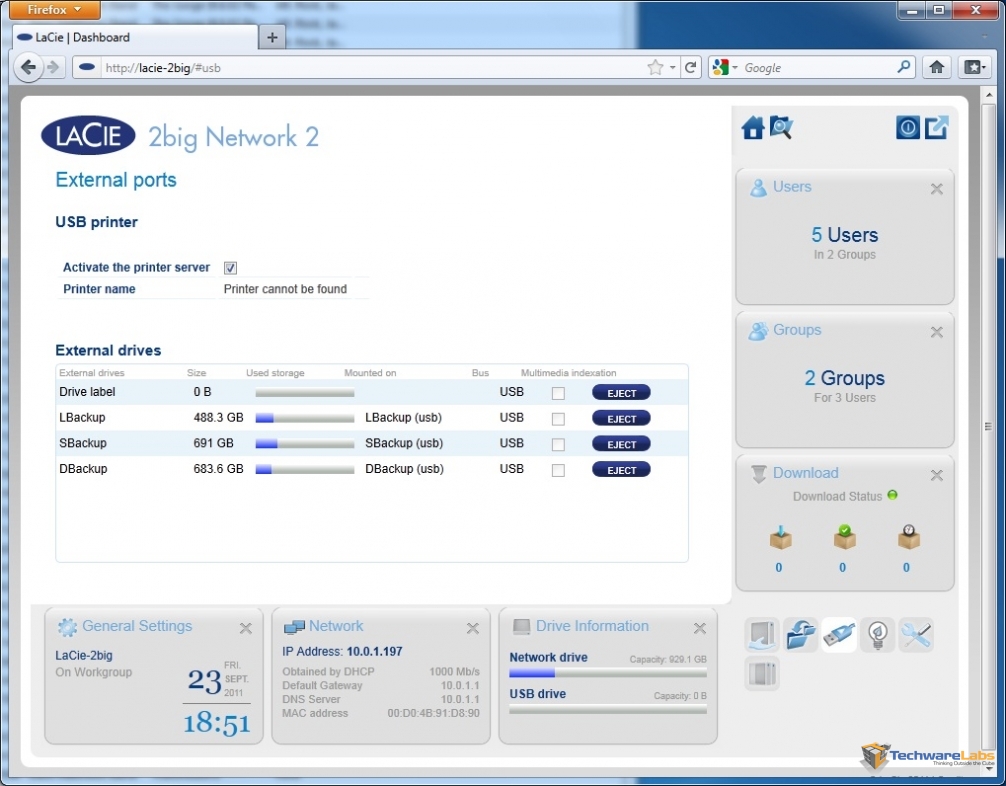
Task: Open the Network widget title link
Action: pyautogui.click(x=336, y=626)
